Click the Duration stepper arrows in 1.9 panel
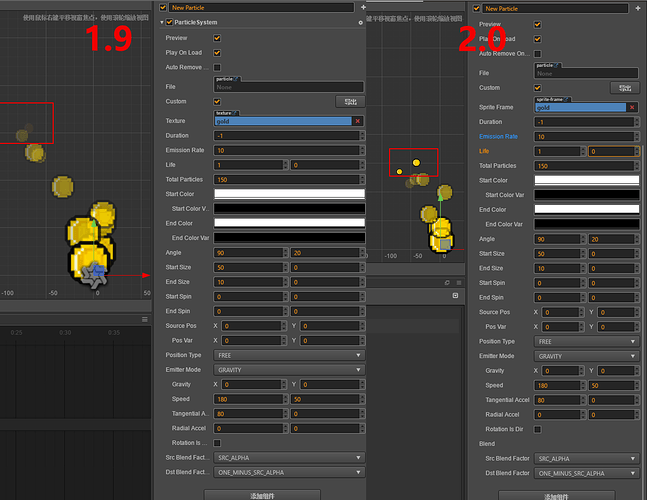The image size is (647, 500). click(362, 136)
